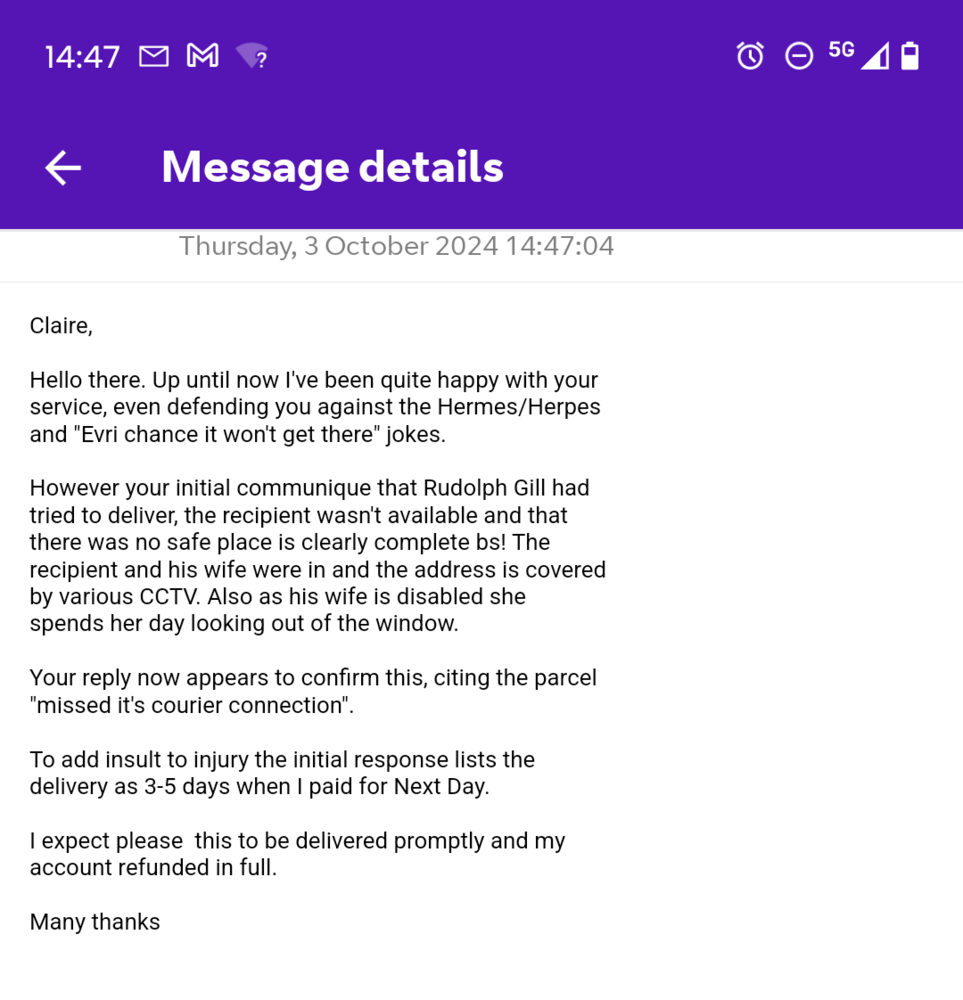Screen dimensions: 963x1000
Task: Tap the battery status icon
Action: click(x=910, y=56)
